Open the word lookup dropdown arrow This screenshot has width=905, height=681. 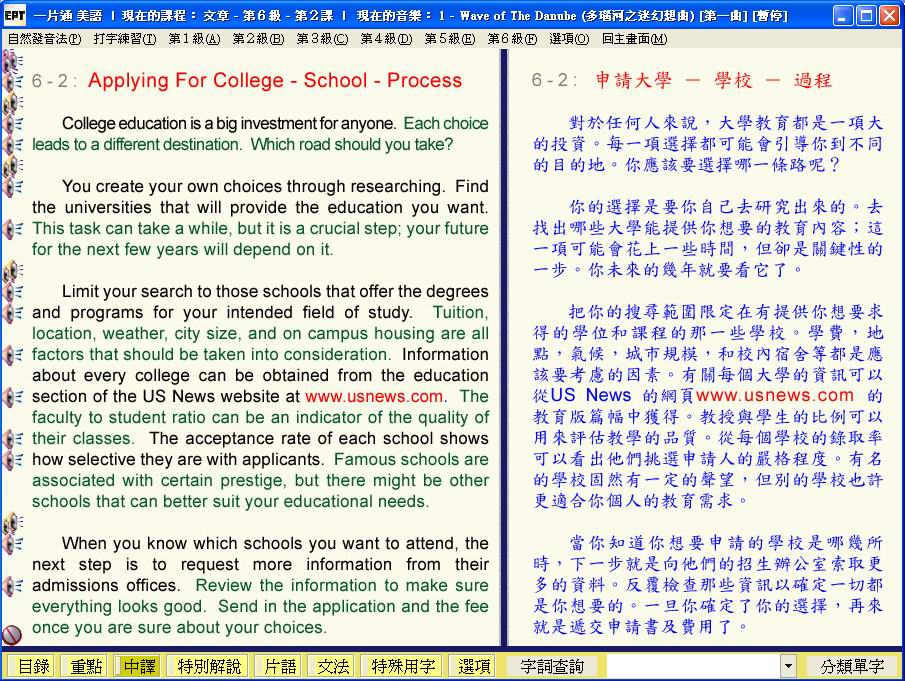point(788,666)
